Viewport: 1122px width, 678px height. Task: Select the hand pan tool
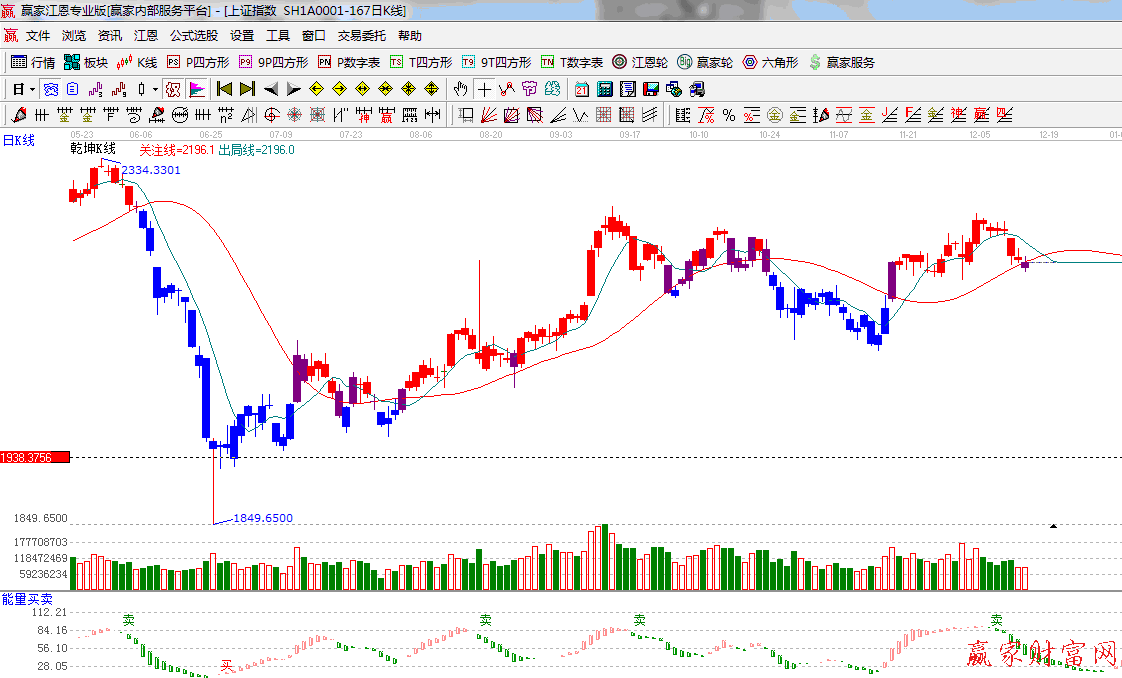pyautogui.click(x=461, y=89)
